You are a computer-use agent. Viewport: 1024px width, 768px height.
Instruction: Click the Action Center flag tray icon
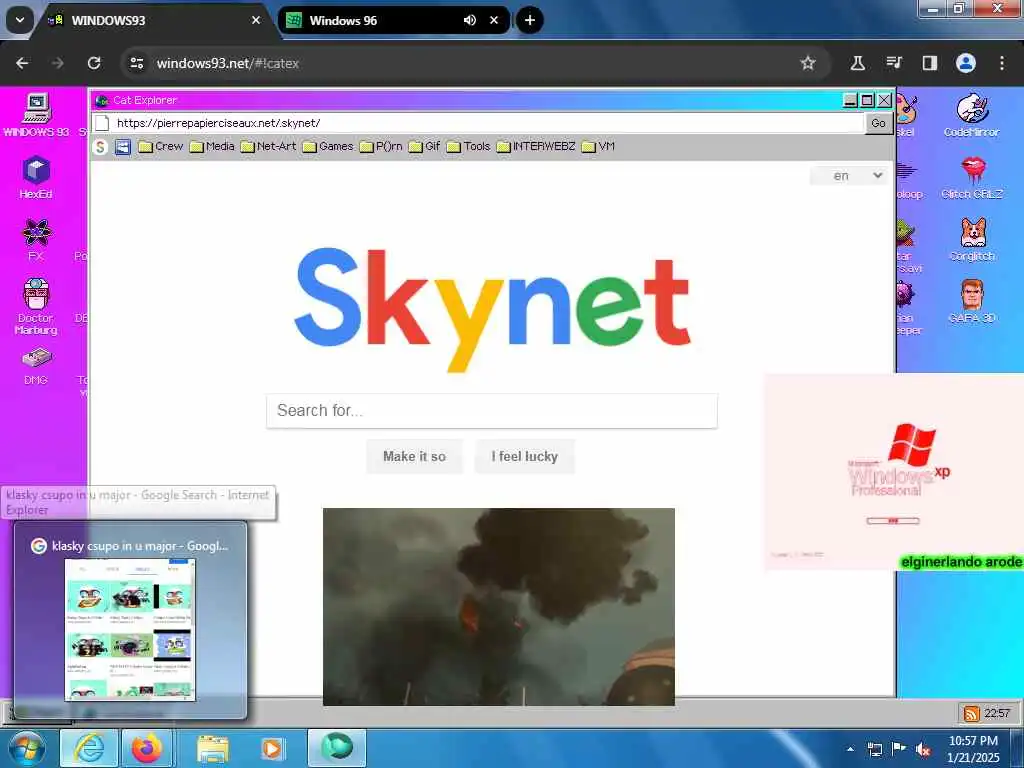coord(899,749)
